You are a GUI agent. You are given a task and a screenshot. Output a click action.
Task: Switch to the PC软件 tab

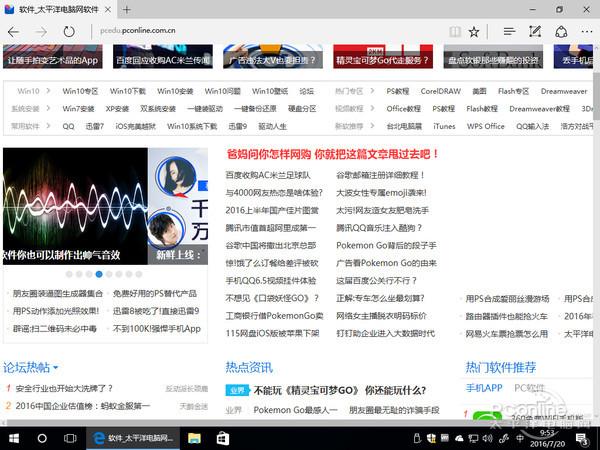(529, 388)
